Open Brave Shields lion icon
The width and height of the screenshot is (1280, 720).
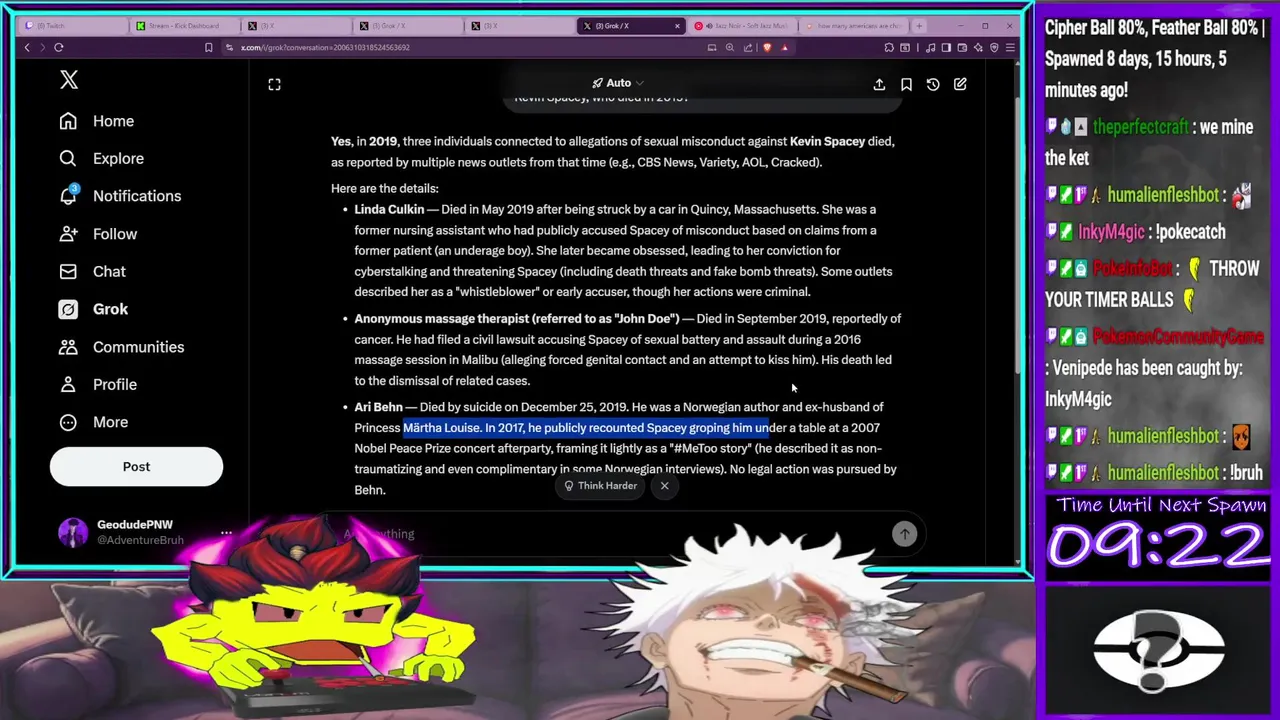[767, 47]
